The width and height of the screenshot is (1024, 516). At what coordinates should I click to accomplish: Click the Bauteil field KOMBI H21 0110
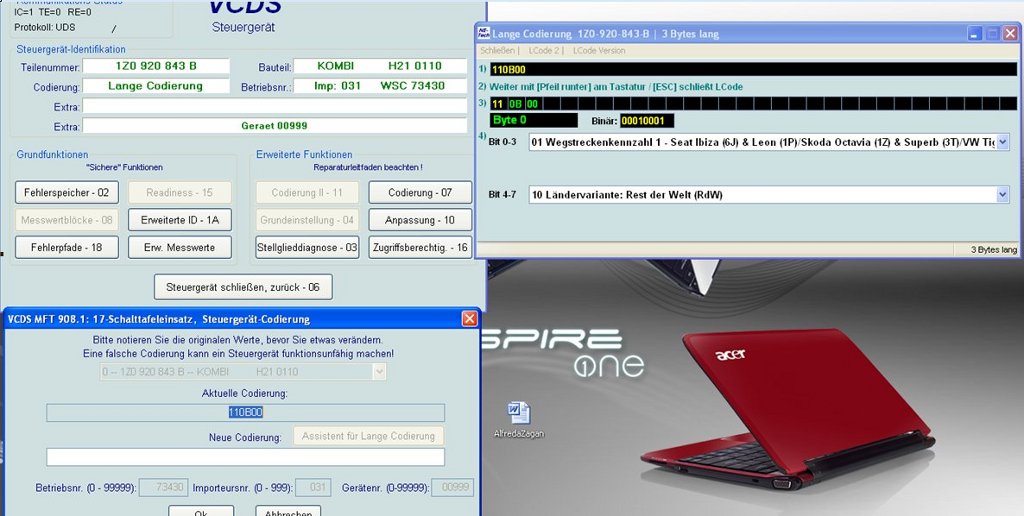(x=380, y=66)
